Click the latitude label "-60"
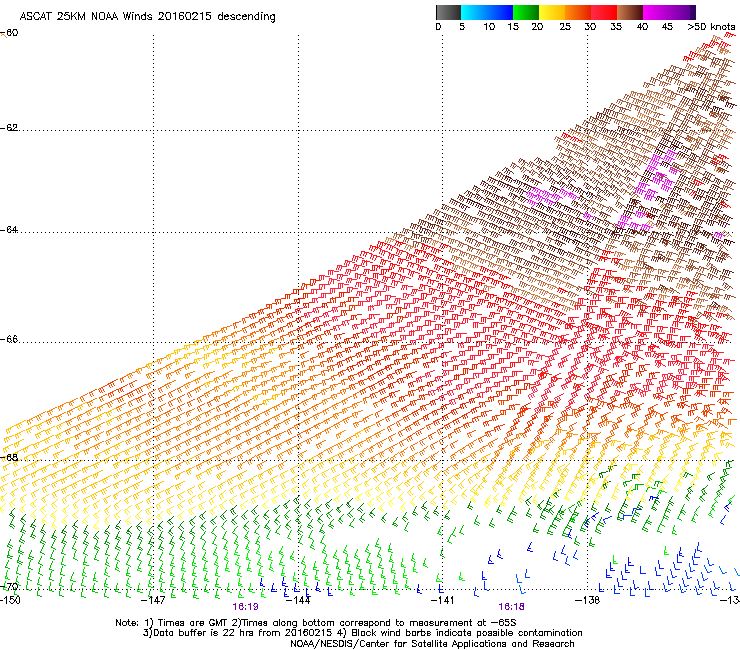The height and width of the screenshot is (650, 740). point(9,33)
